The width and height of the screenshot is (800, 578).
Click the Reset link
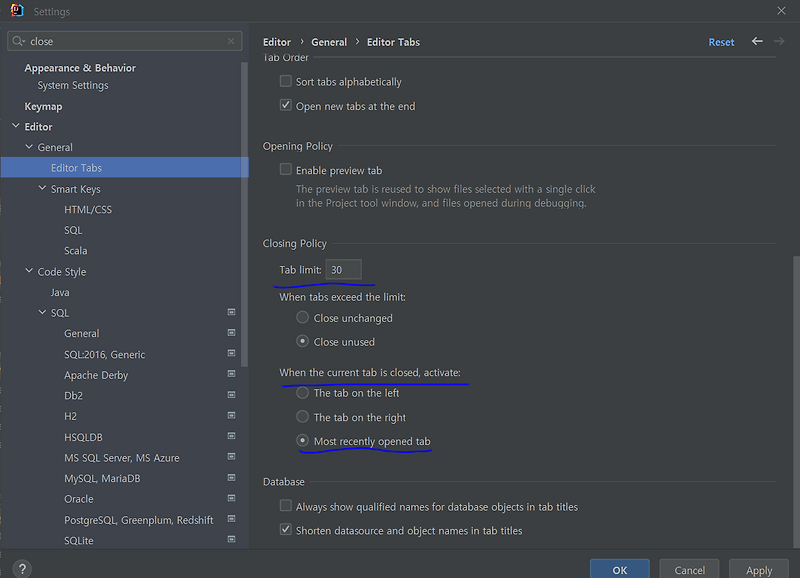(721, 42)
